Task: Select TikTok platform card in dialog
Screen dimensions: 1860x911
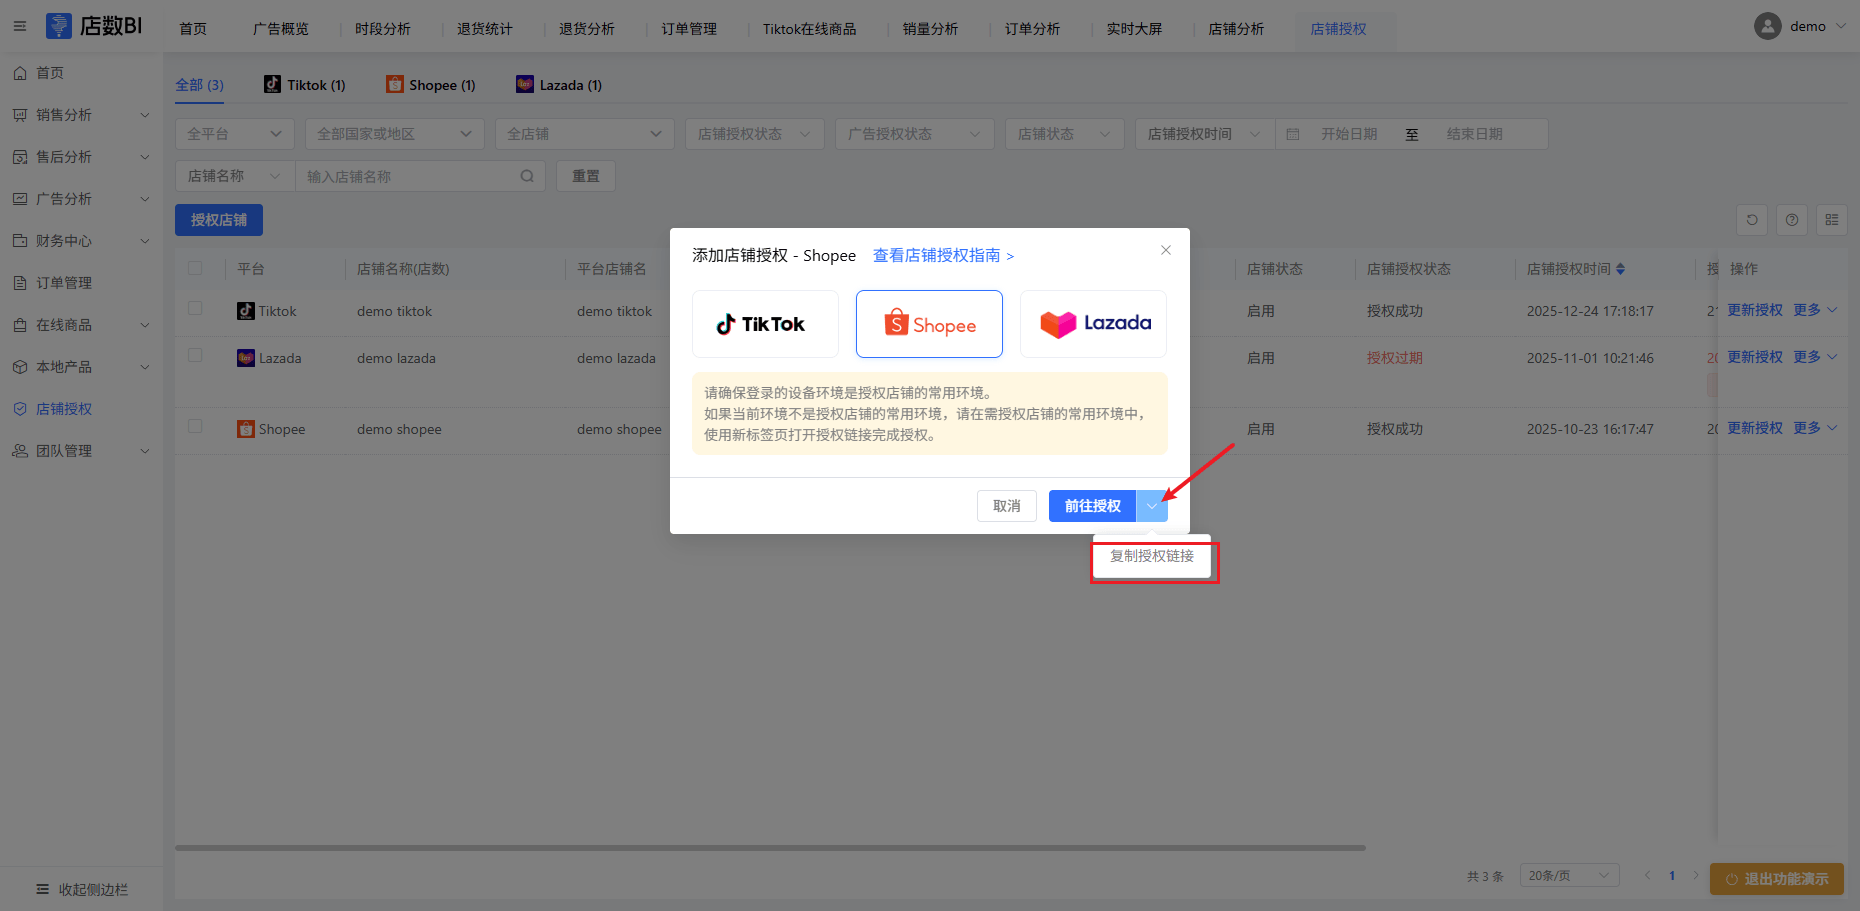Action: (x=765, y=324)
